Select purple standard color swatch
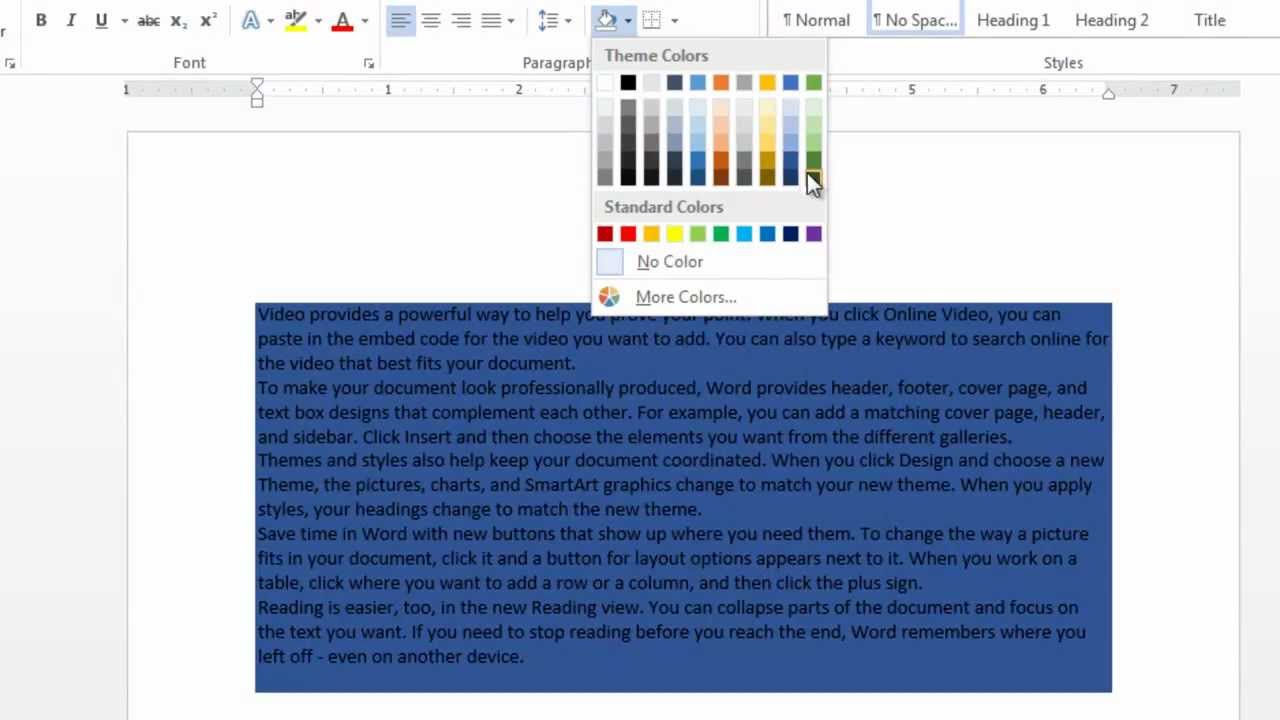This screenshot has height=720, width=1280. pos(814,234)
